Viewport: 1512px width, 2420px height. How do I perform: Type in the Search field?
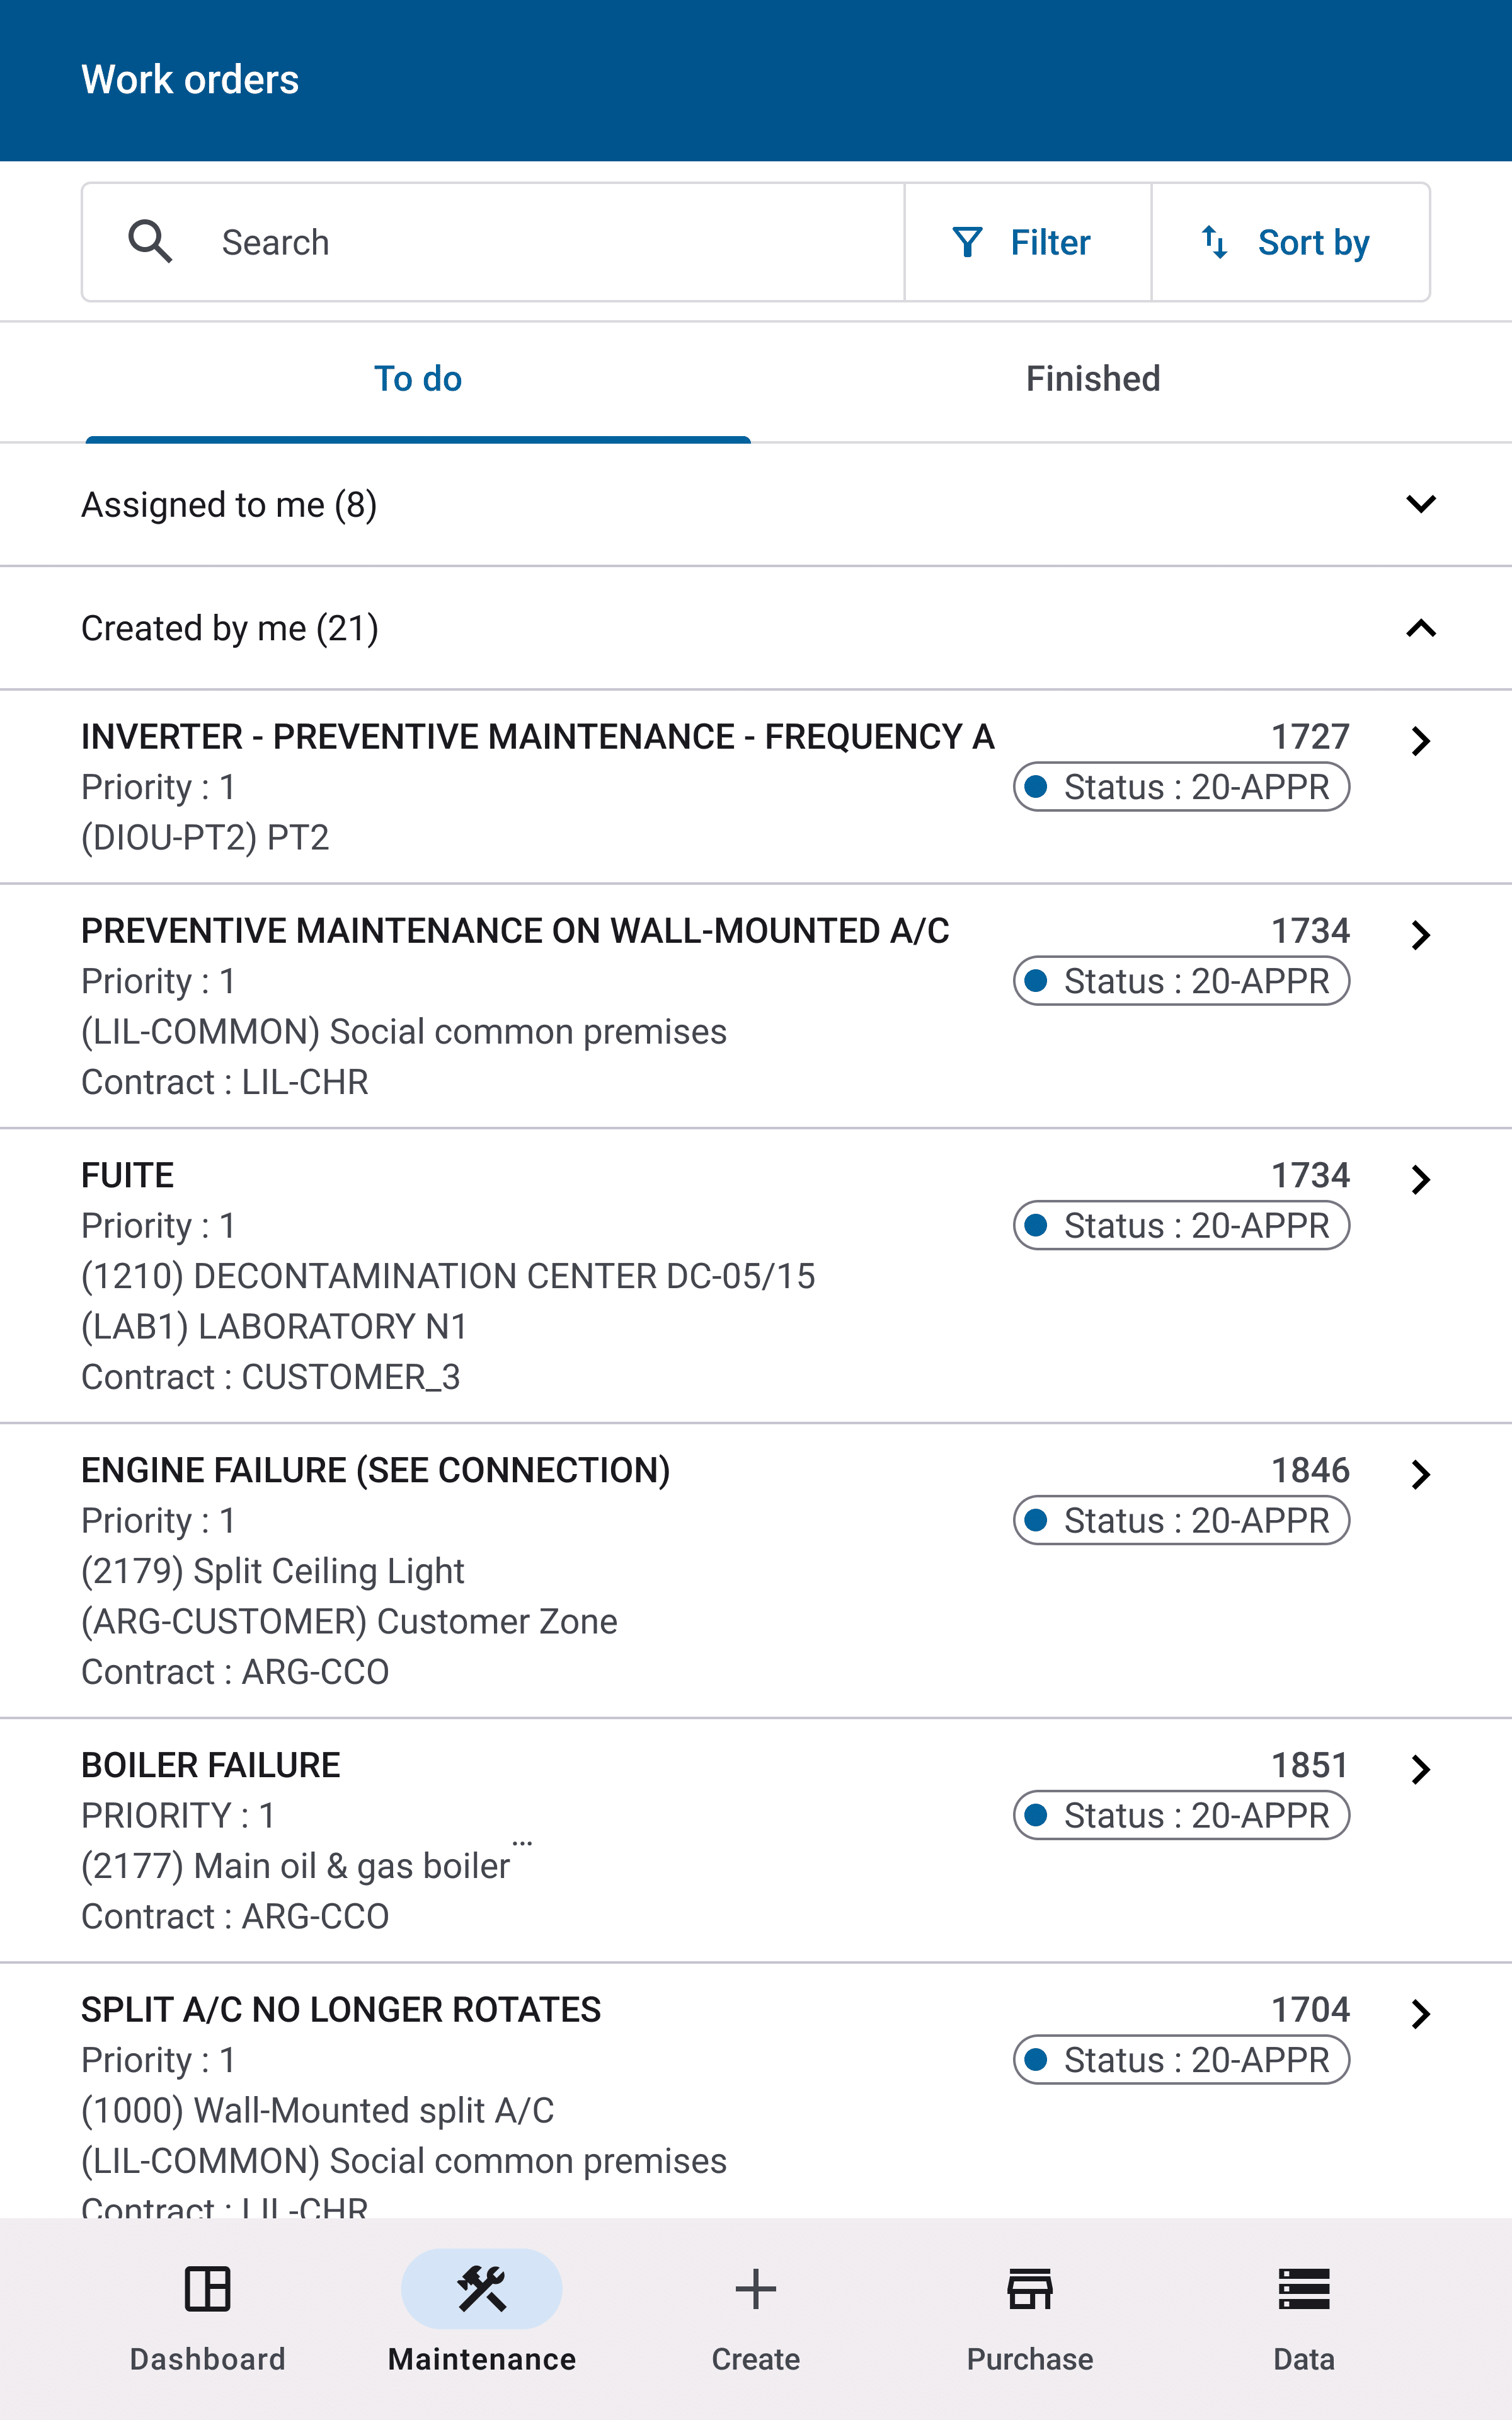[550, 242]
